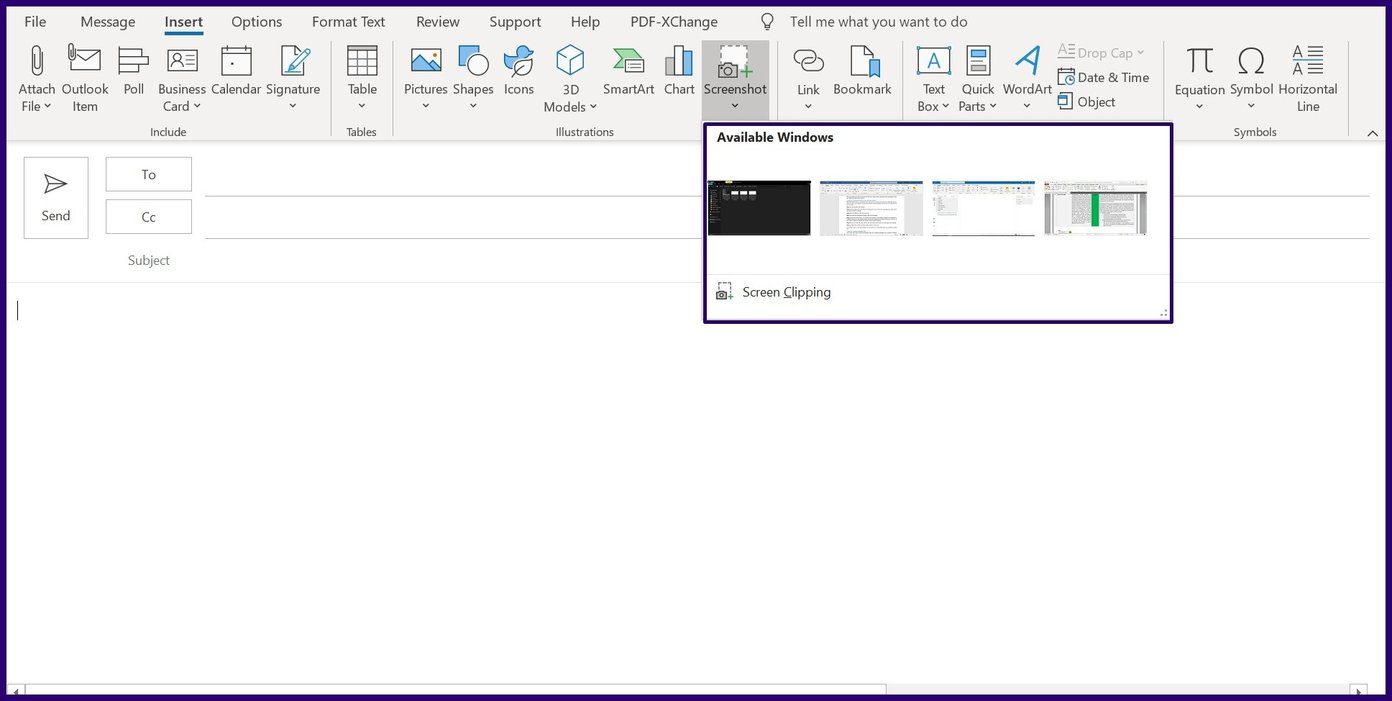Image resolution: width=1392 pixels, height=701 pixels.
Task: Expand the Equation dropdown arrow
Action: pos(1199,106)
